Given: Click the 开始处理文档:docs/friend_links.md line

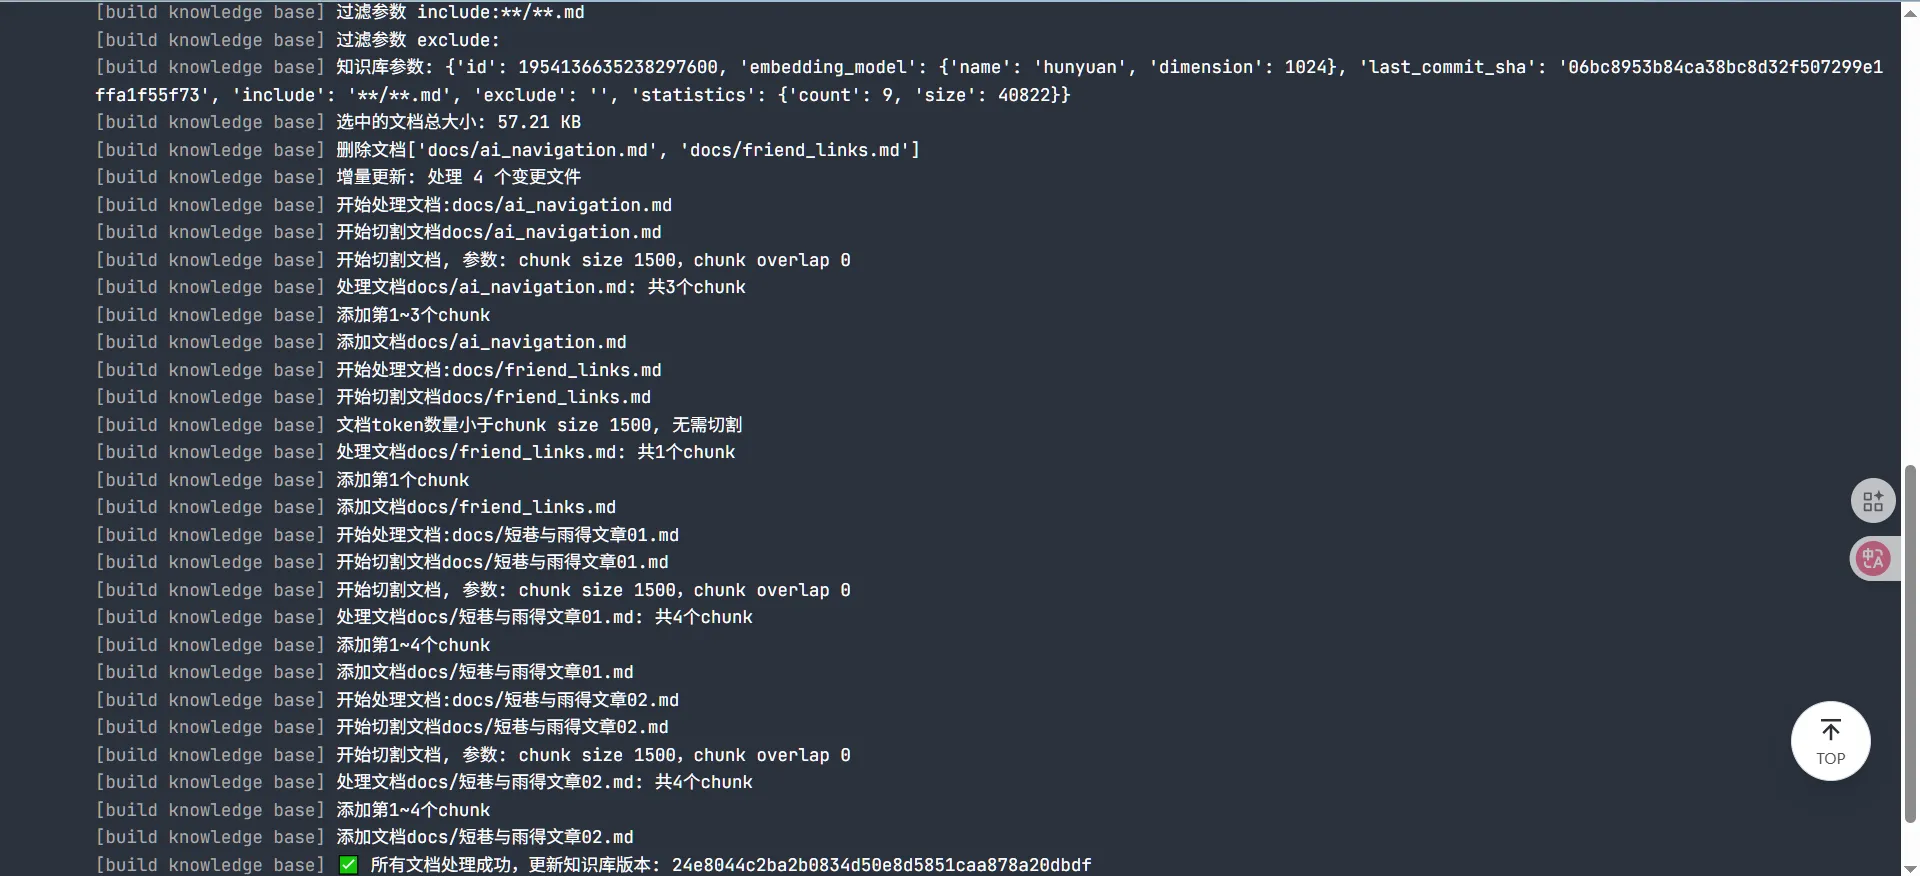Looking at the screenshot, I should point(378,370).
